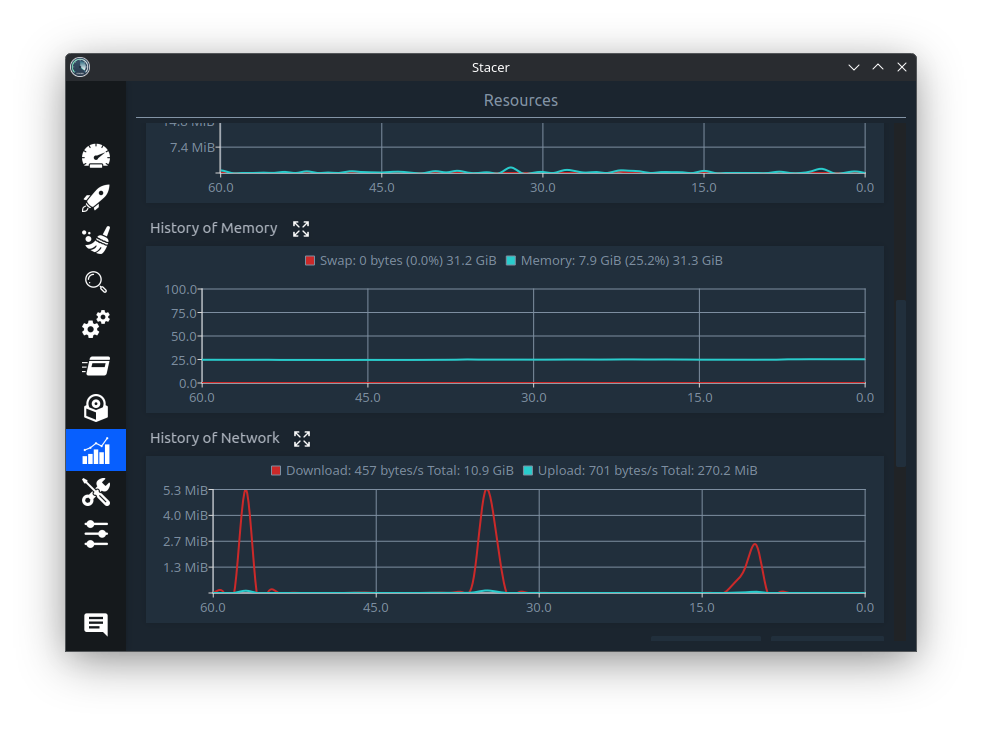Open Helpers wrench and screwdriver icon

96,492
